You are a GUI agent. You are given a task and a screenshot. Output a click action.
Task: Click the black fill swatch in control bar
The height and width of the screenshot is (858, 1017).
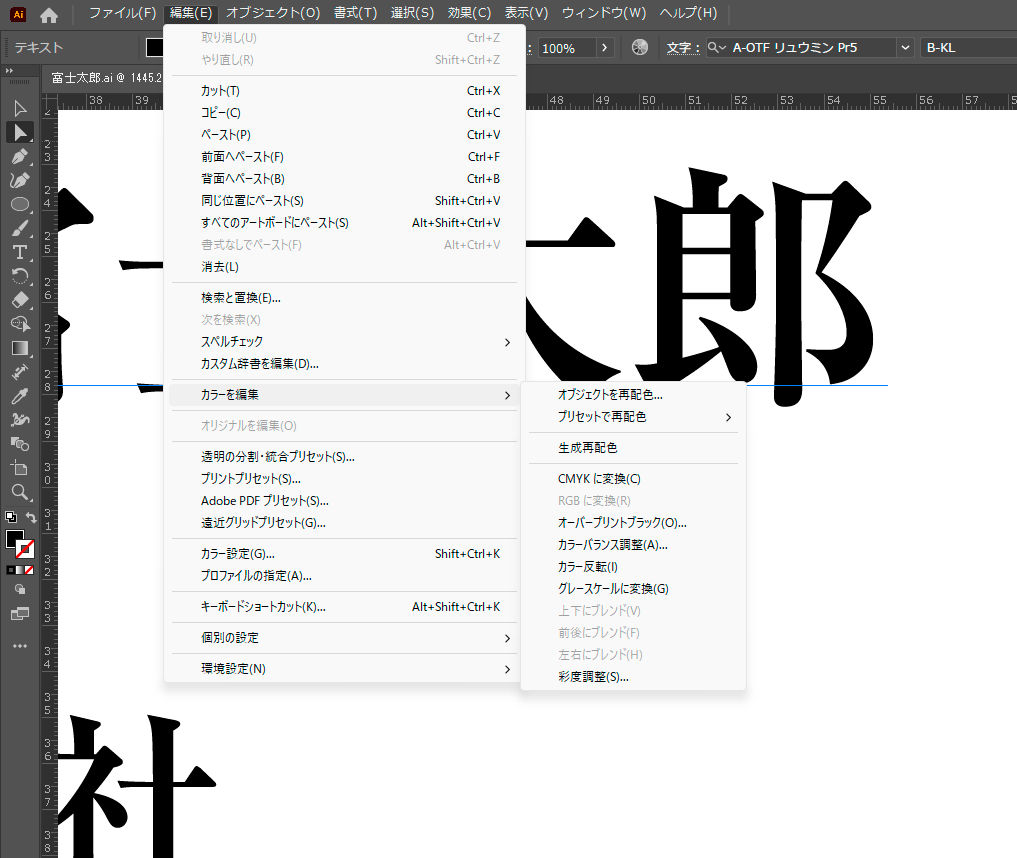pos(154,47)
